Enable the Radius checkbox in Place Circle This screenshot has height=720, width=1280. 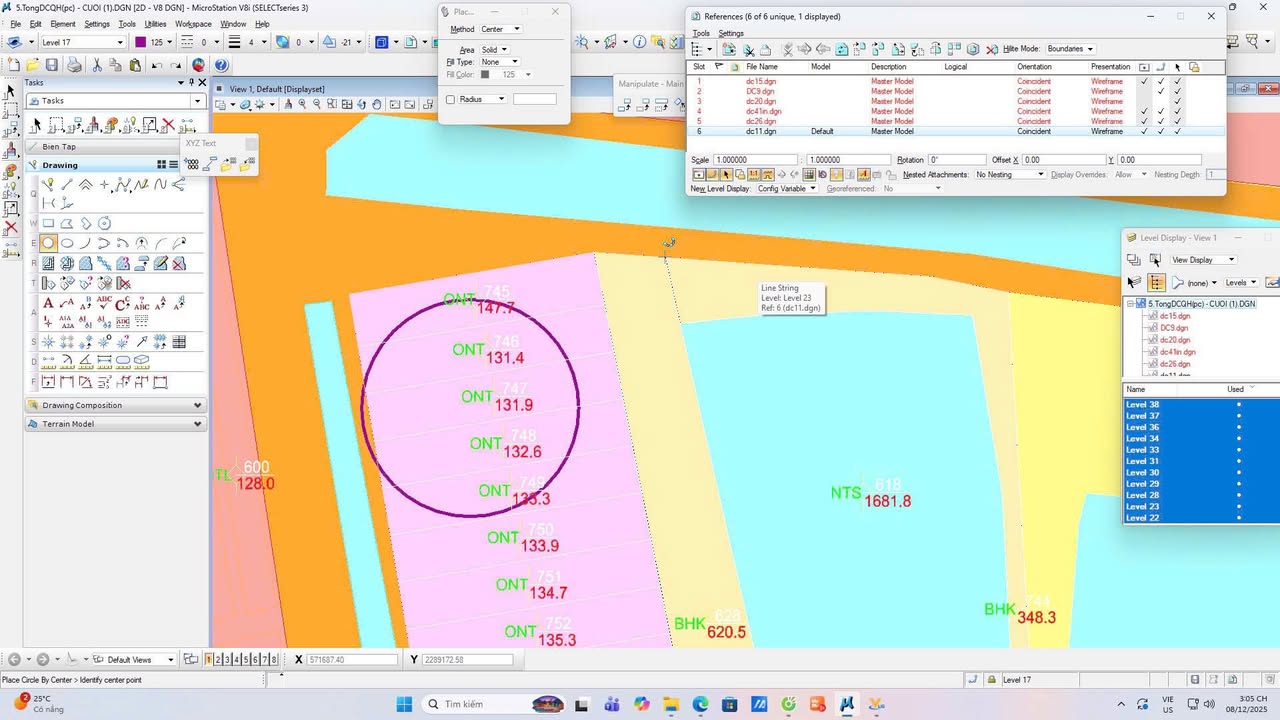click(451, 99)
